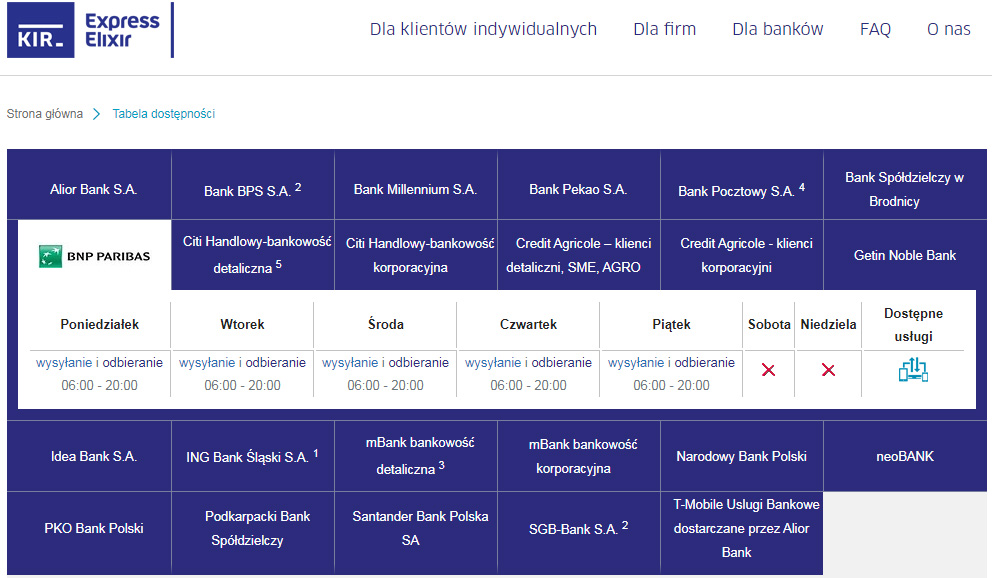
Task: Expand Credit Agricole klienci detaliczni, SME, AGRO
Action: tap(579, 255)
